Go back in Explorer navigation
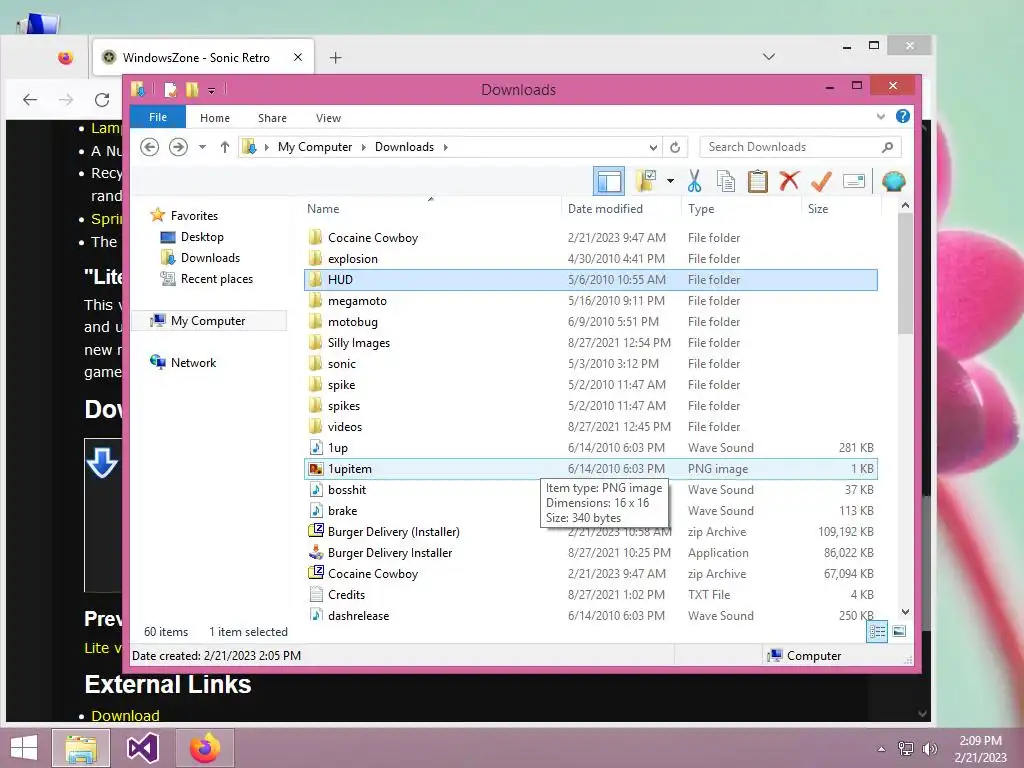The height and width of the screenshot is (768, 1024). pyautogui.click(x=150, y=147)
